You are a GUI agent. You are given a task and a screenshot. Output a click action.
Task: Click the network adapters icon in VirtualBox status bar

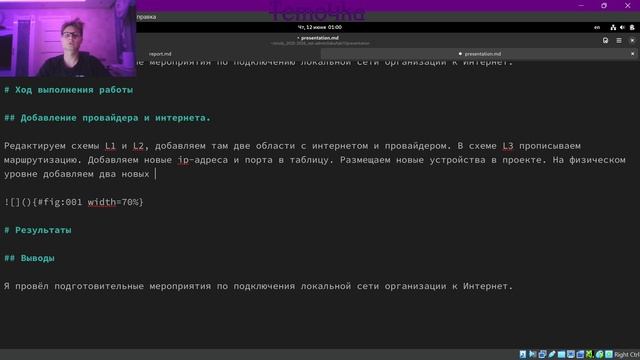(542, 354)
